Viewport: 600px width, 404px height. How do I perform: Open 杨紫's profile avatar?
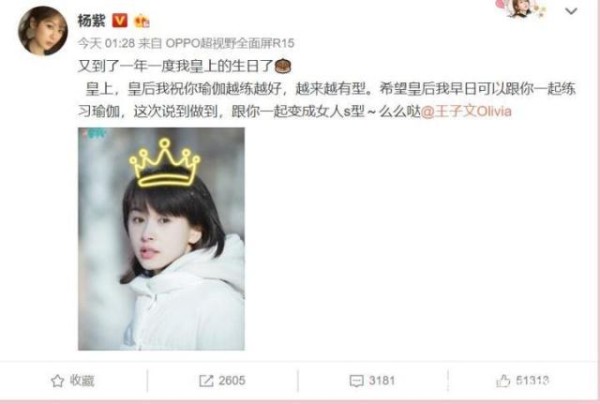click(x=43, y=31)
